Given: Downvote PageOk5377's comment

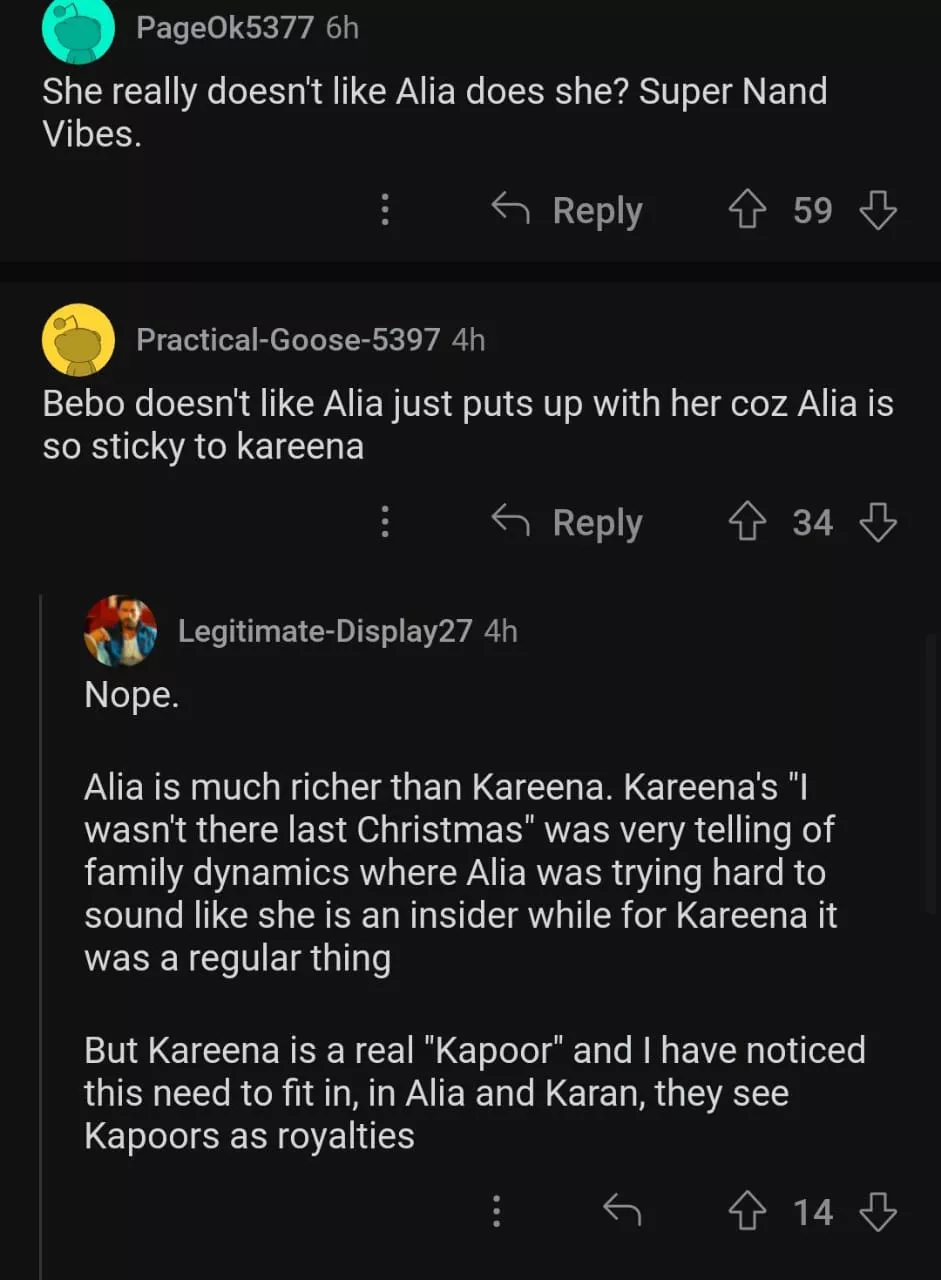Looking at the screenshot, I should pos(878,211).
